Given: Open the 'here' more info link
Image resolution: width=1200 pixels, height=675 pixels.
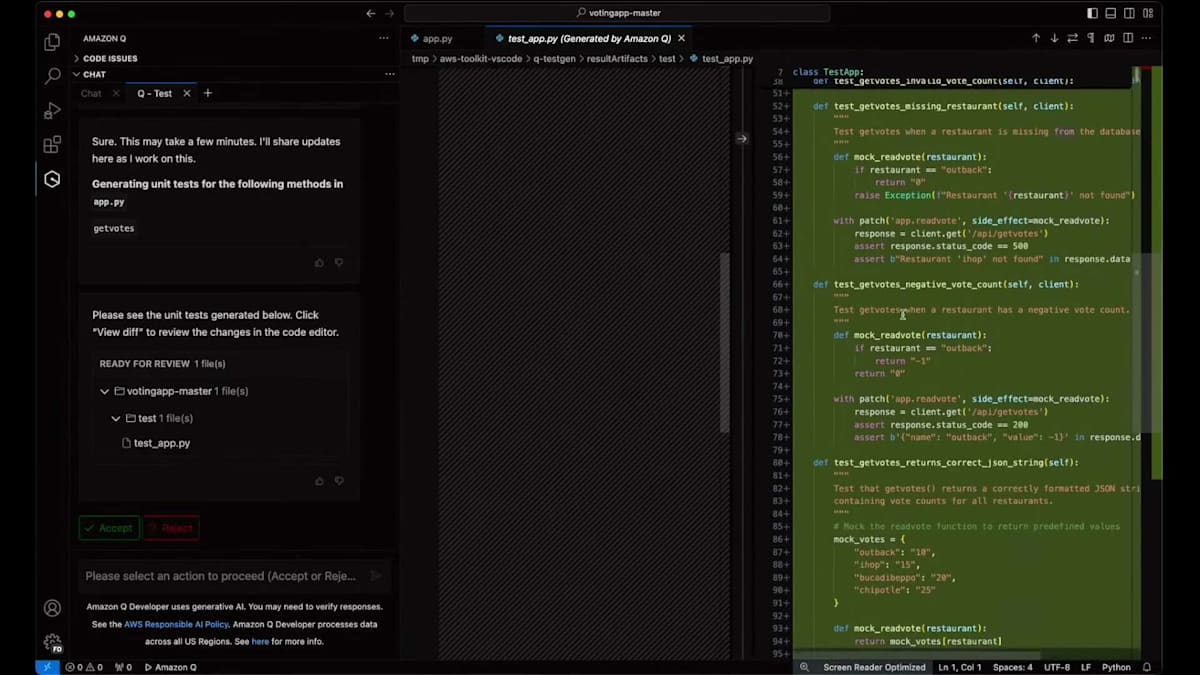Looking at the screenshot, I should [260, 641].
